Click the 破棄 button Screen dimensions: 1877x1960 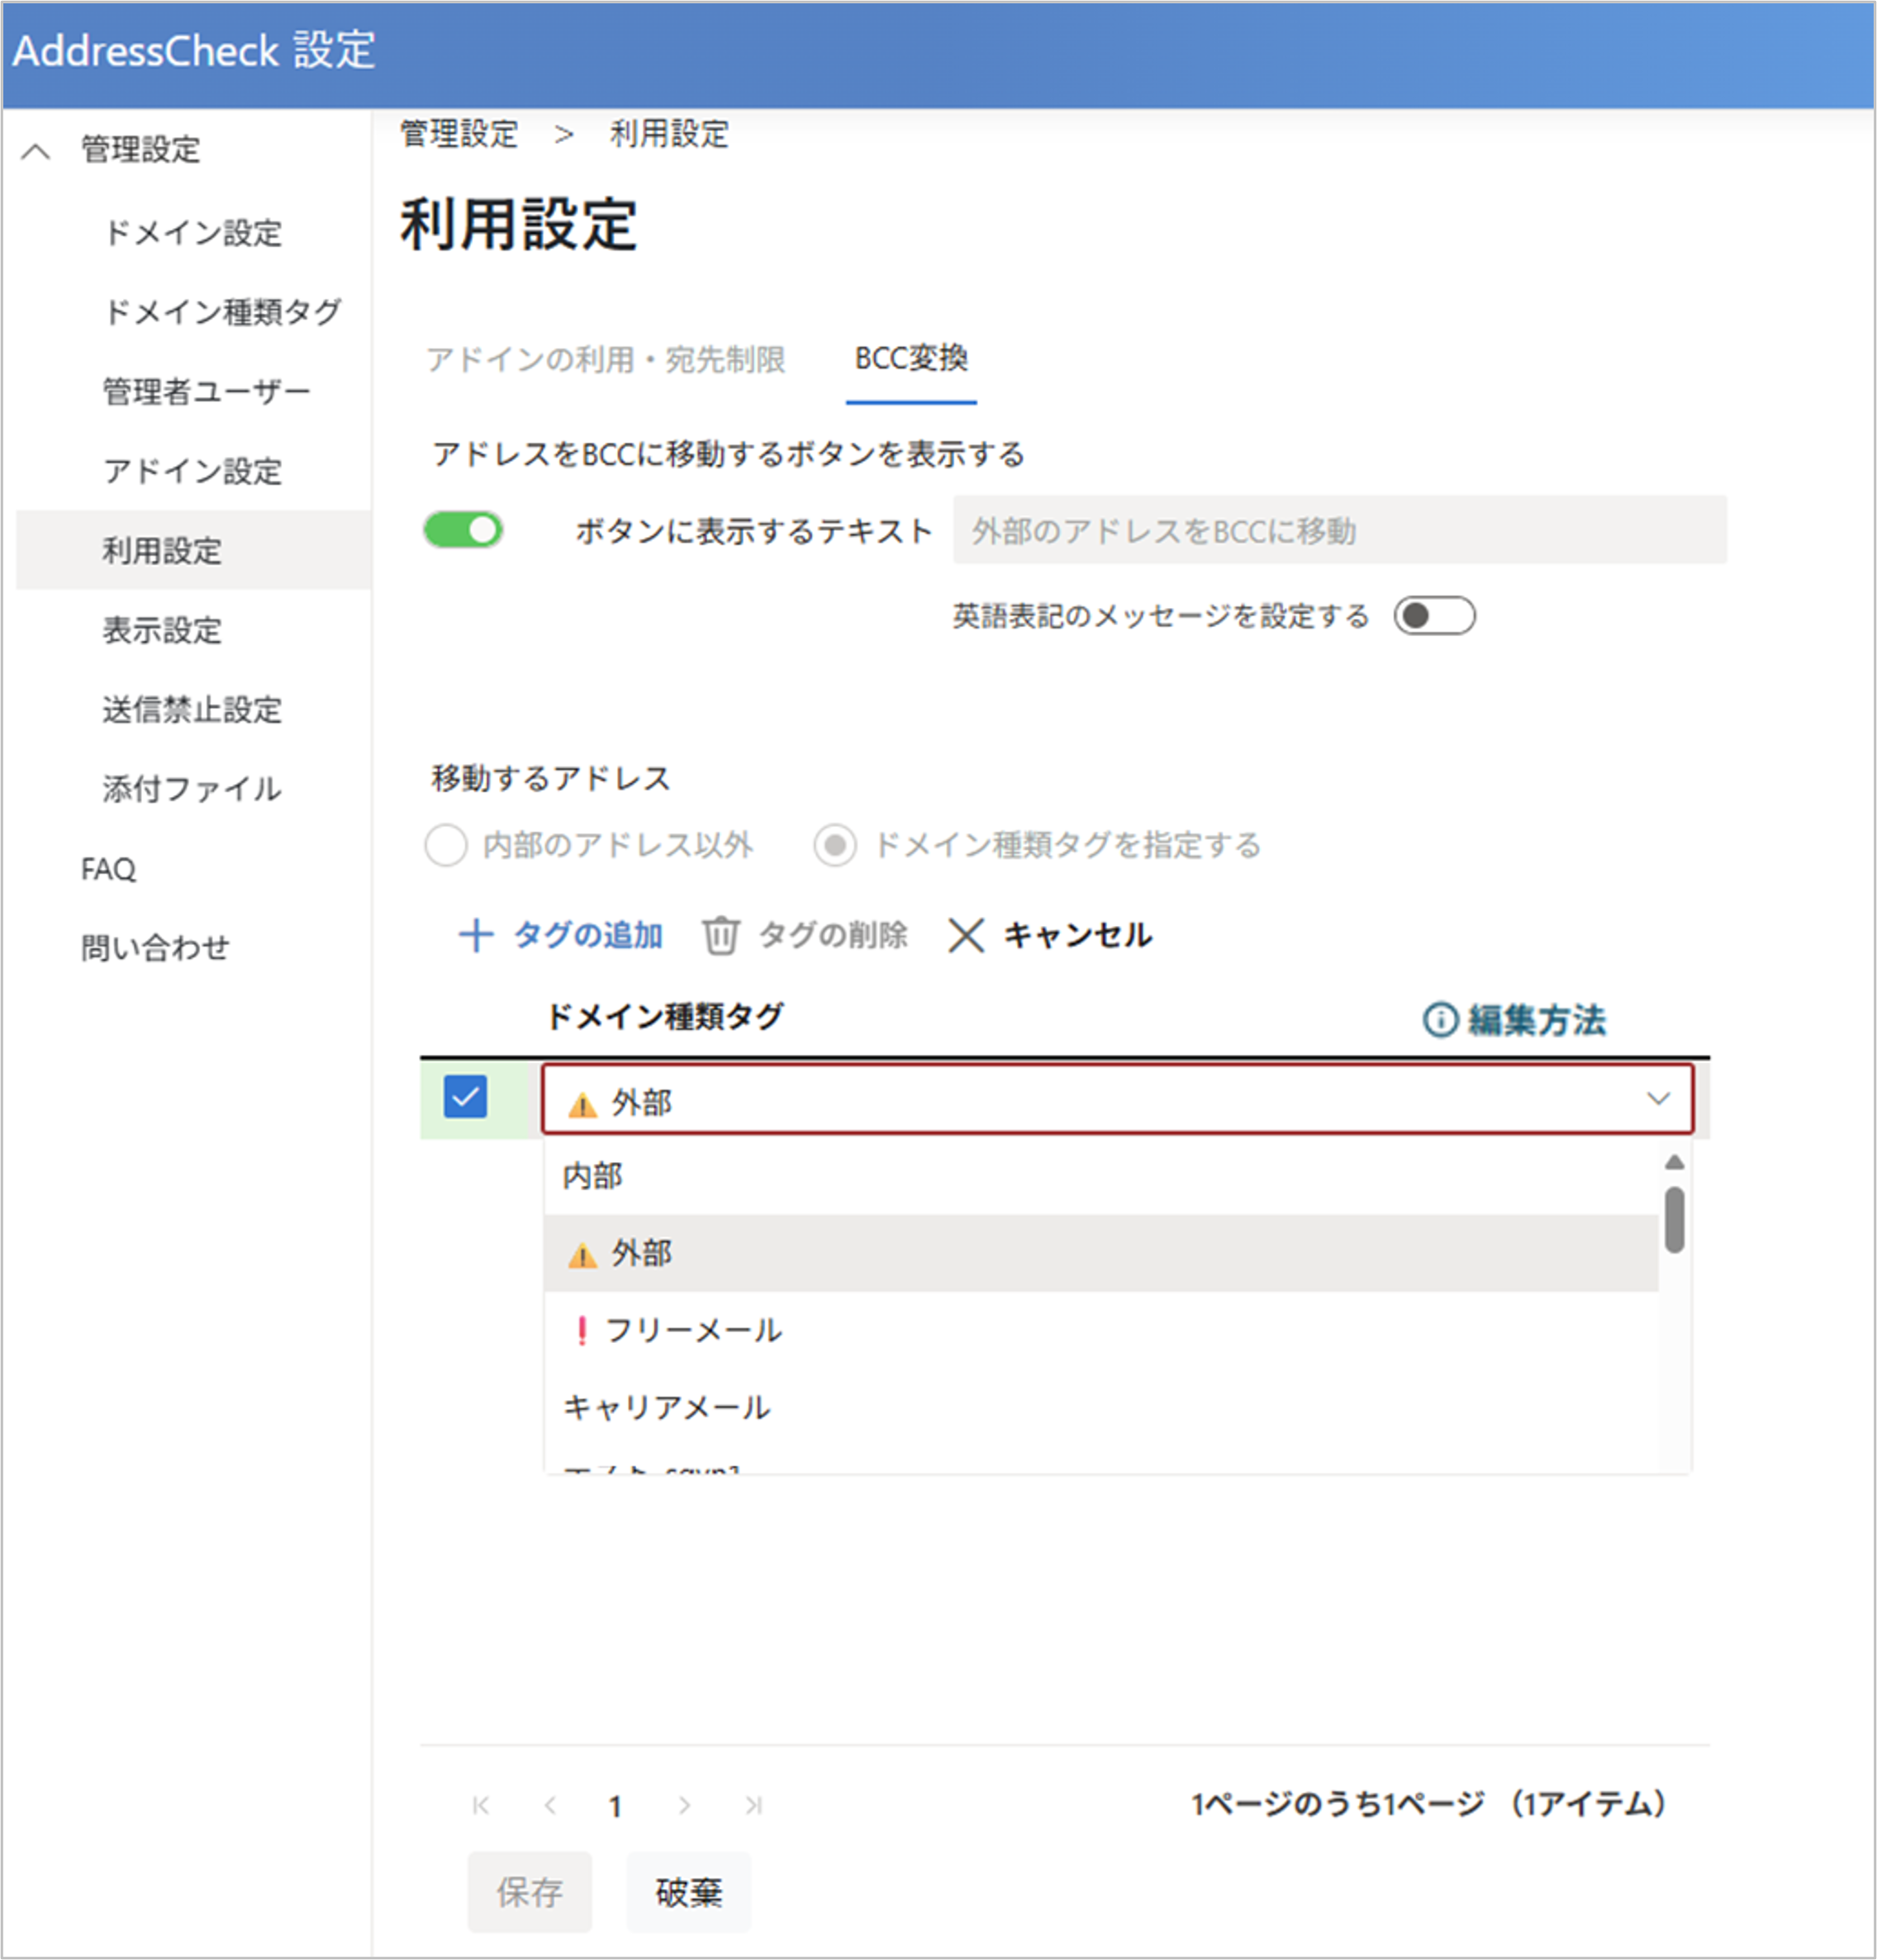click(688, 1892)
